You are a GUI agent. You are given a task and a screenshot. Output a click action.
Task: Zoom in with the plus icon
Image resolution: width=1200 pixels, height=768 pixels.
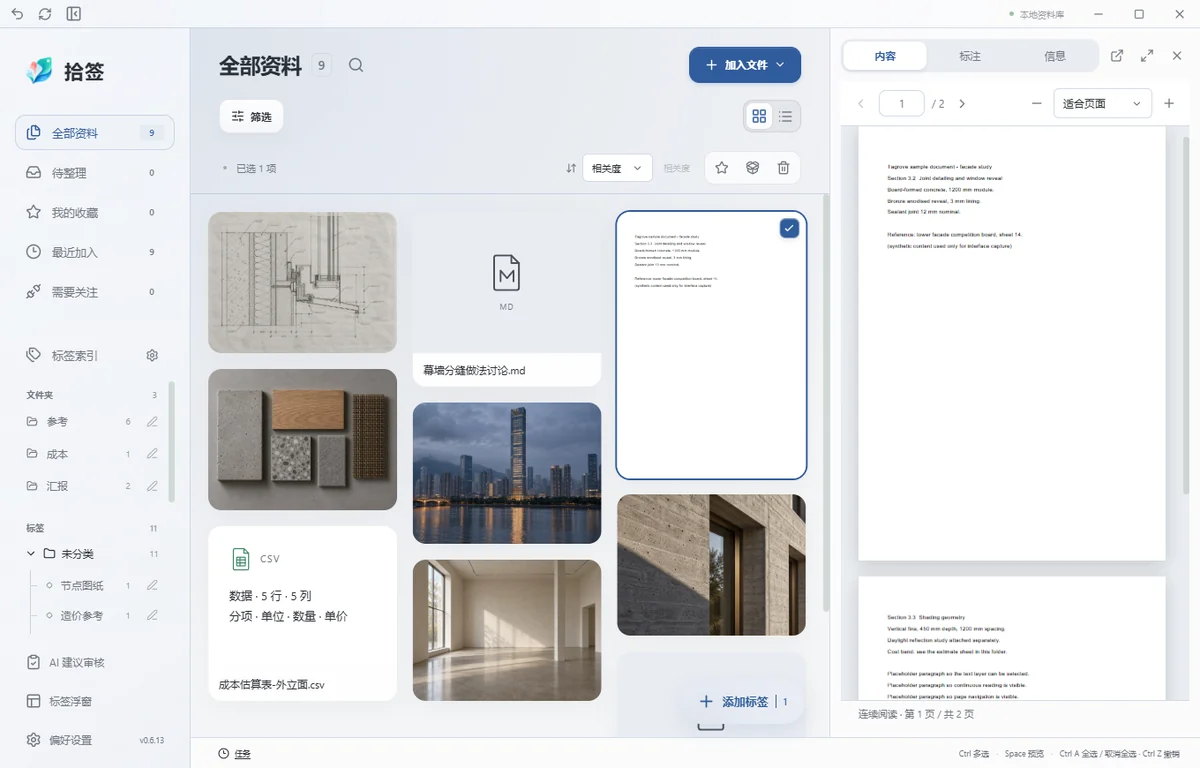1169,103
